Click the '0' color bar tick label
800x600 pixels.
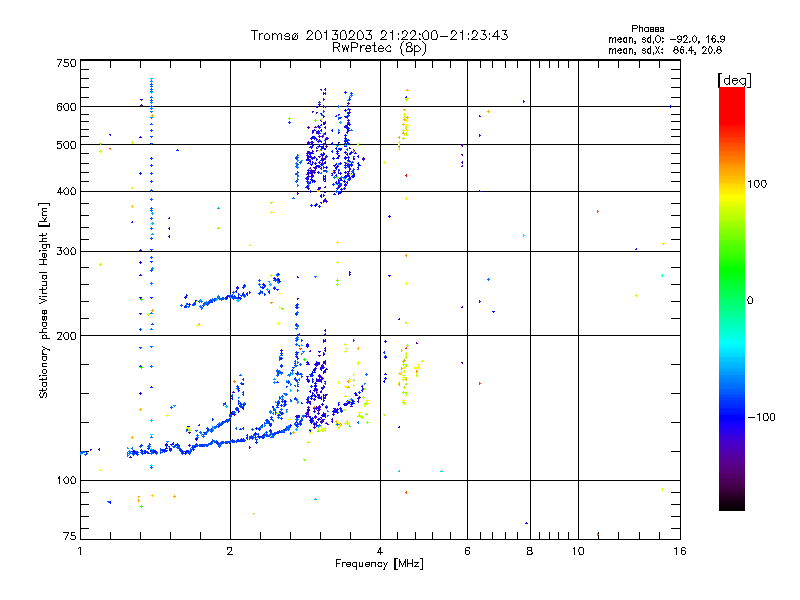pos(750,301)
